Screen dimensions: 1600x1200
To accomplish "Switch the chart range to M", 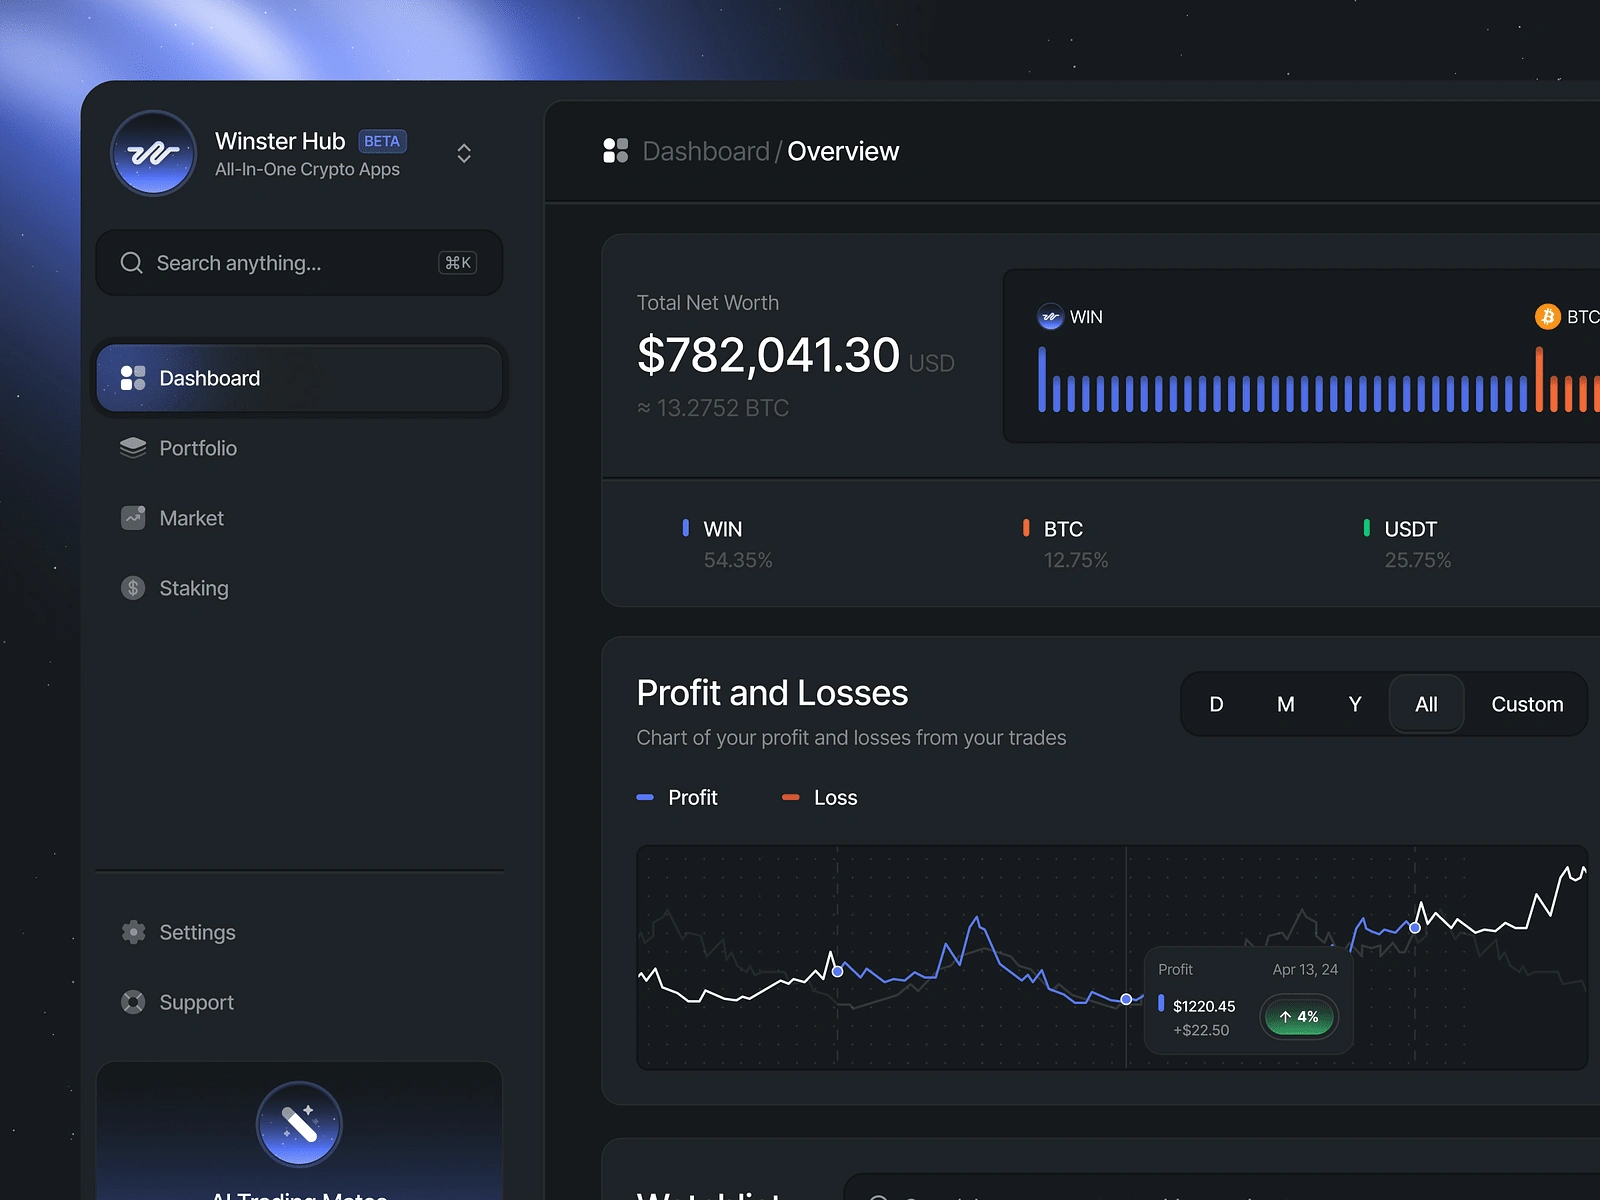I will (1286, 704).
